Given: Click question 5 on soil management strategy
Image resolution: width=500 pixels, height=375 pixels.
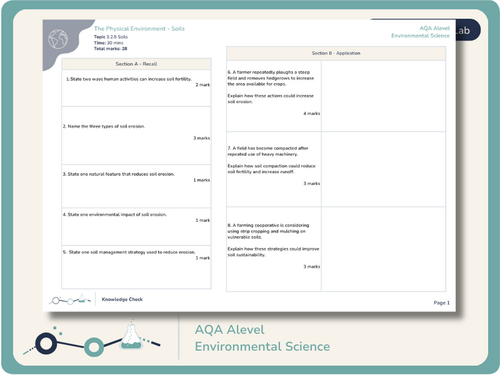Looking at the screenshot, I should (x=129, y=252).
